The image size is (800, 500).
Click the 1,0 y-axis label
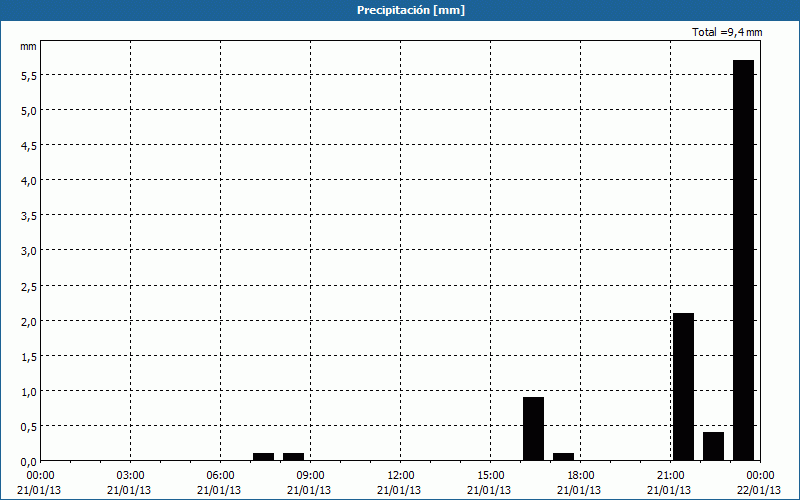(28, 392)
